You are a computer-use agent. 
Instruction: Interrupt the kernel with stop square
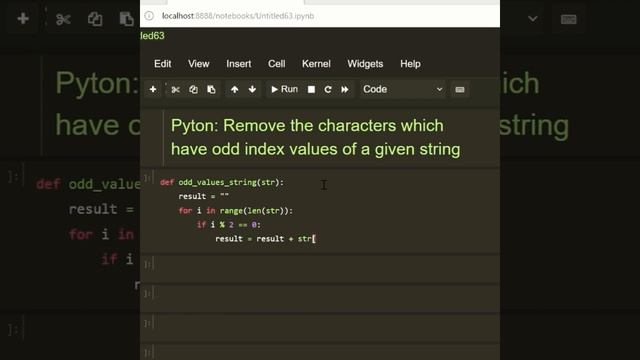pos(311,89)
